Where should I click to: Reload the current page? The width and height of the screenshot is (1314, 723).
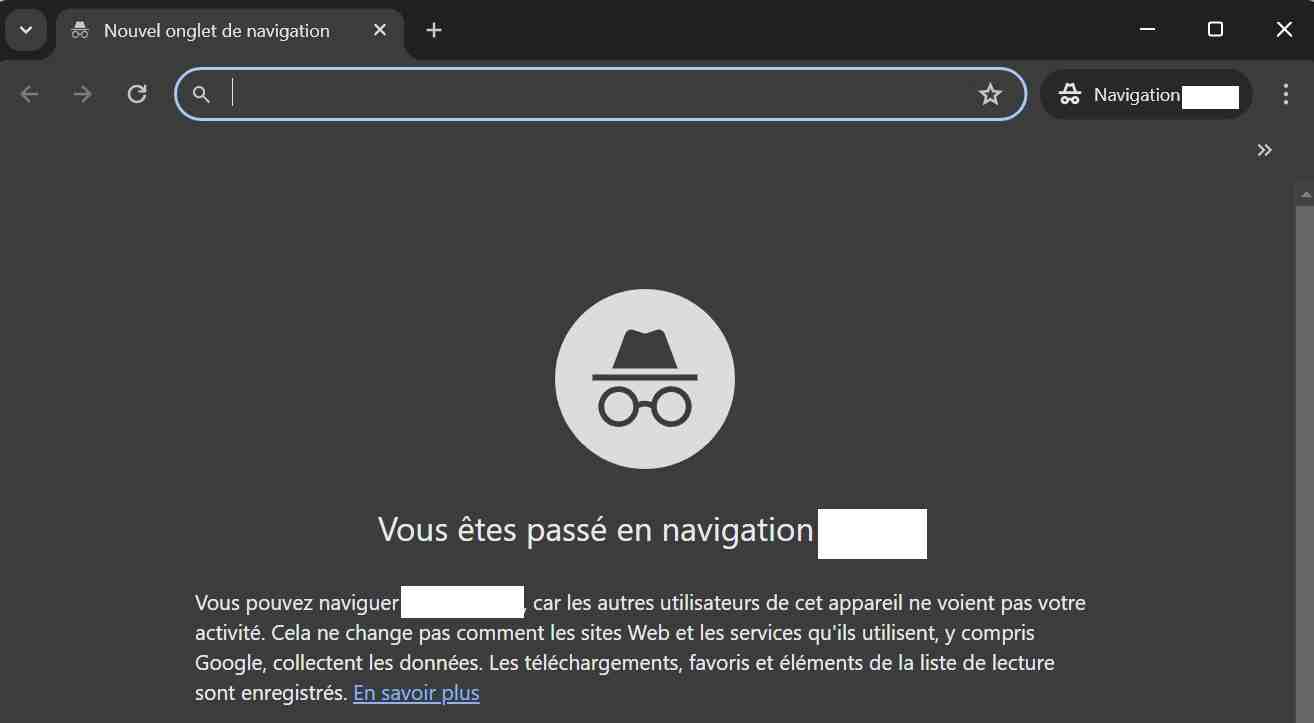click(137, 94)
